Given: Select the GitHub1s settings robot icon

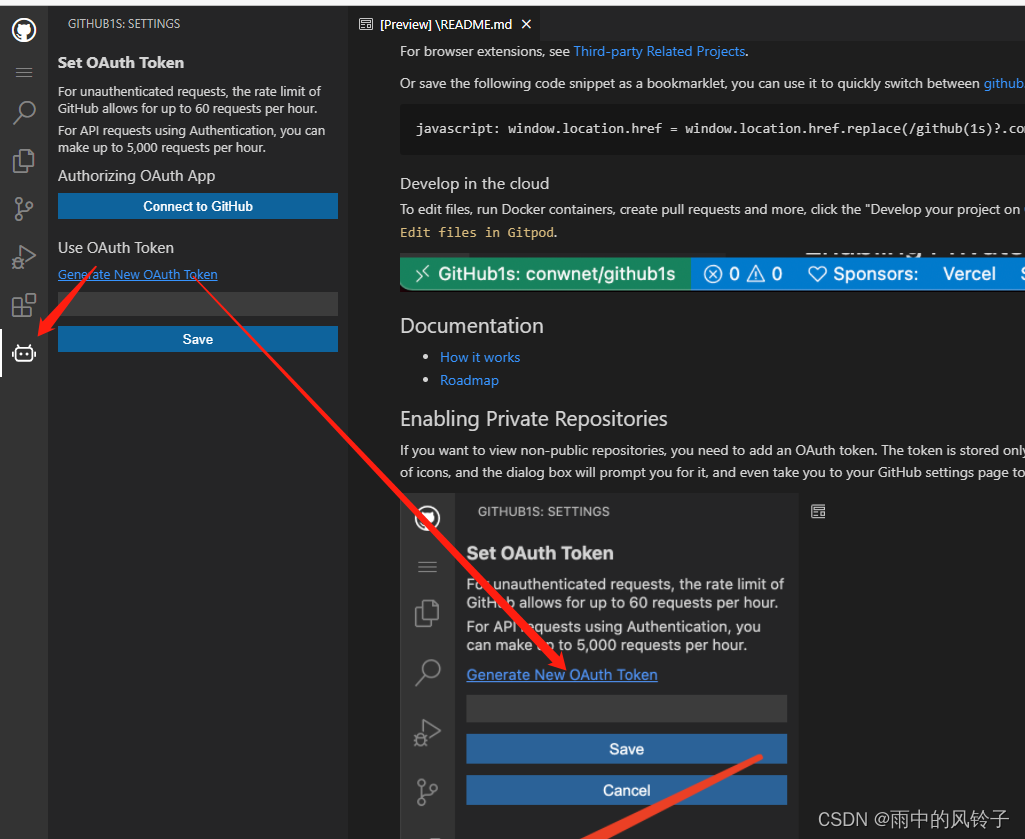Looking at the screenshot, I should click(24, 353).
